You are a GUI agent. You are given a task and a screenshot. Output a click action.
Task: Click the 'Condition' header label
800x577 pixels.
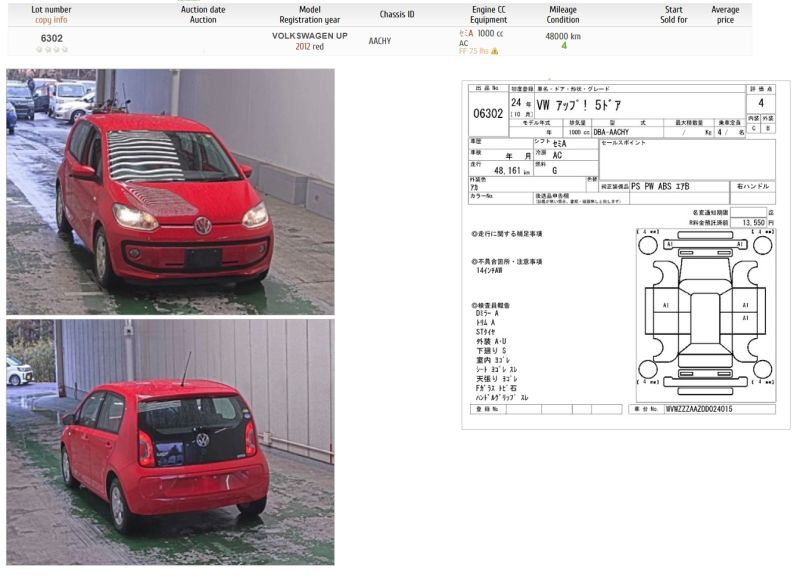click(x=563, y=20)
